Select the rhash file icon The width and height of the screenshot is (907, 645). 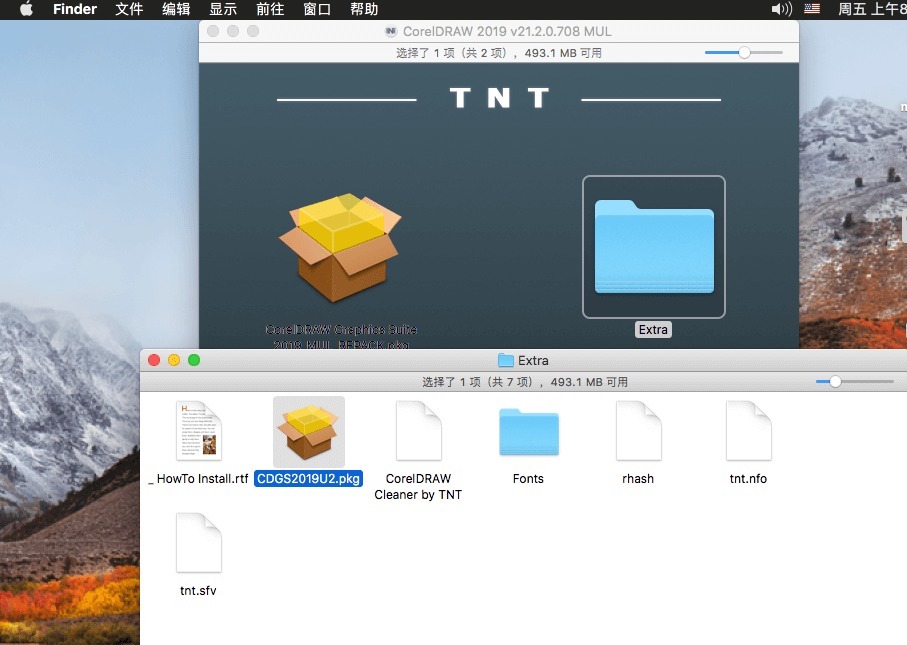(638, 431)
